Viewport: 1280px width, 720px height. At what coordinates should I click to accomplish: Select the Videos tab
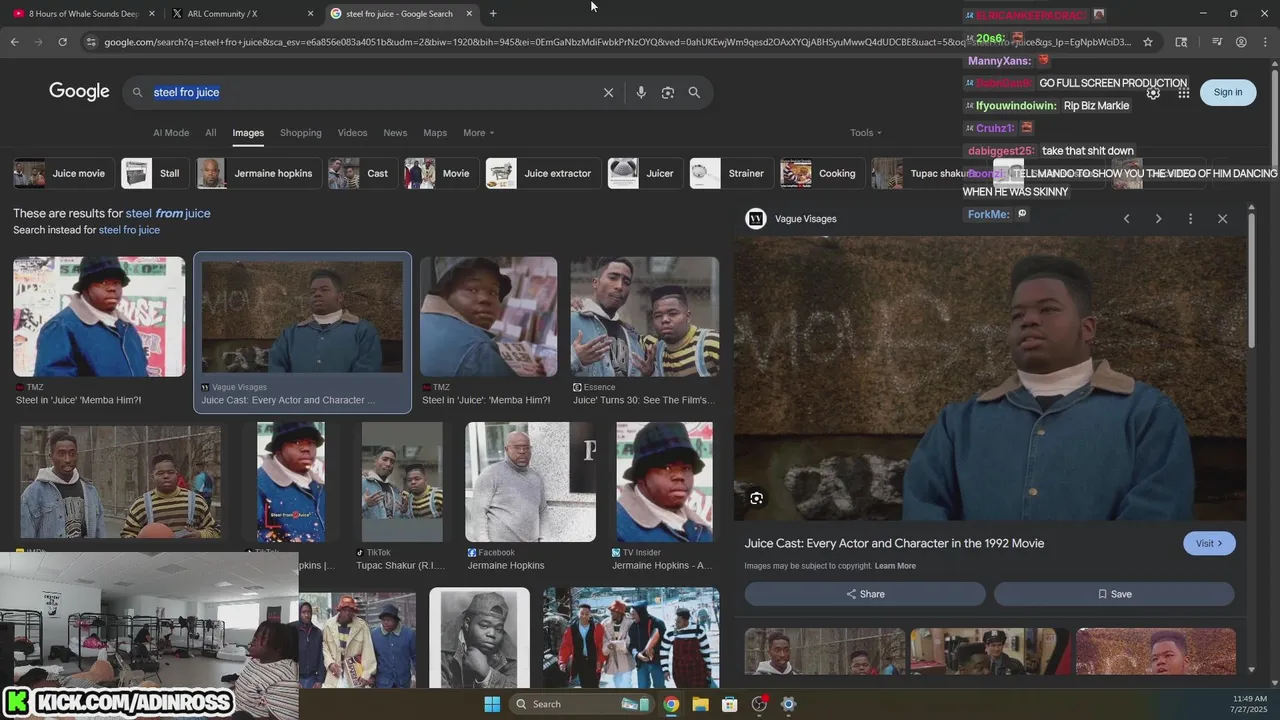(352, 133)
